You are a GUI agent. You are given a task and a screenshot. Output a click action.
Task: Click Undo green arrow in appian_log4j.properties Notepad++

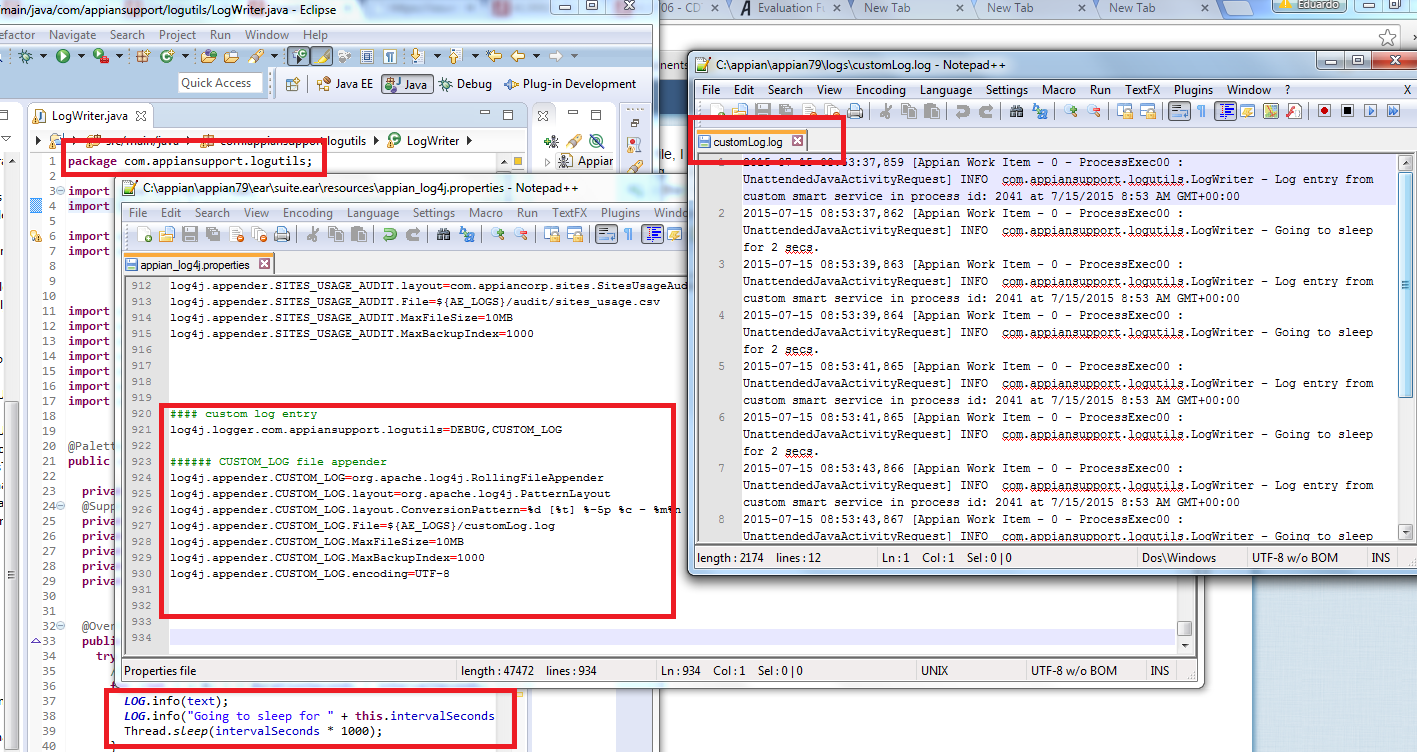(389, 235)
